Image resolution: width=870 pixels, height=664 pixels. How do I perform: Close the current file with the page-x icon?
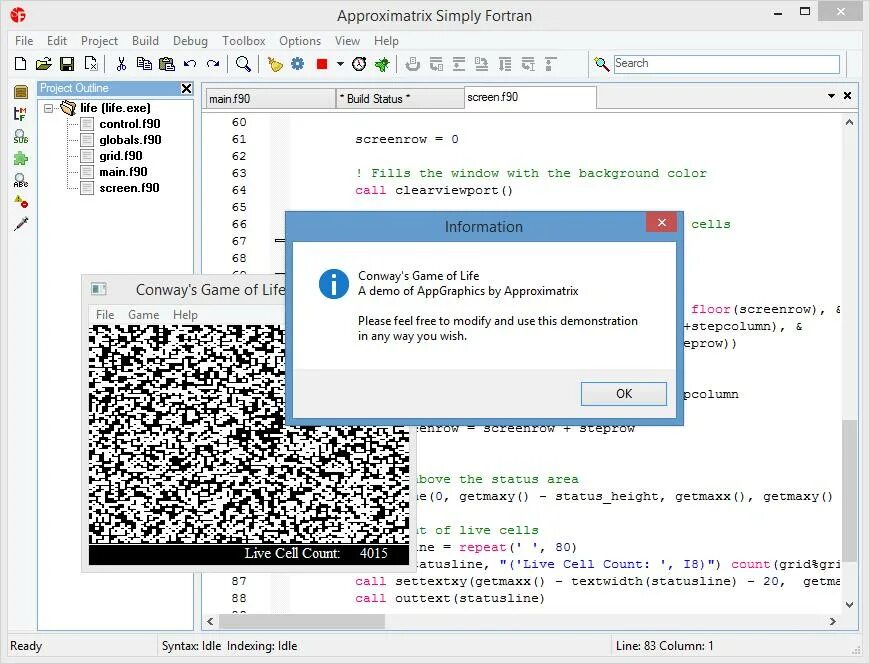tap(91, 64)
